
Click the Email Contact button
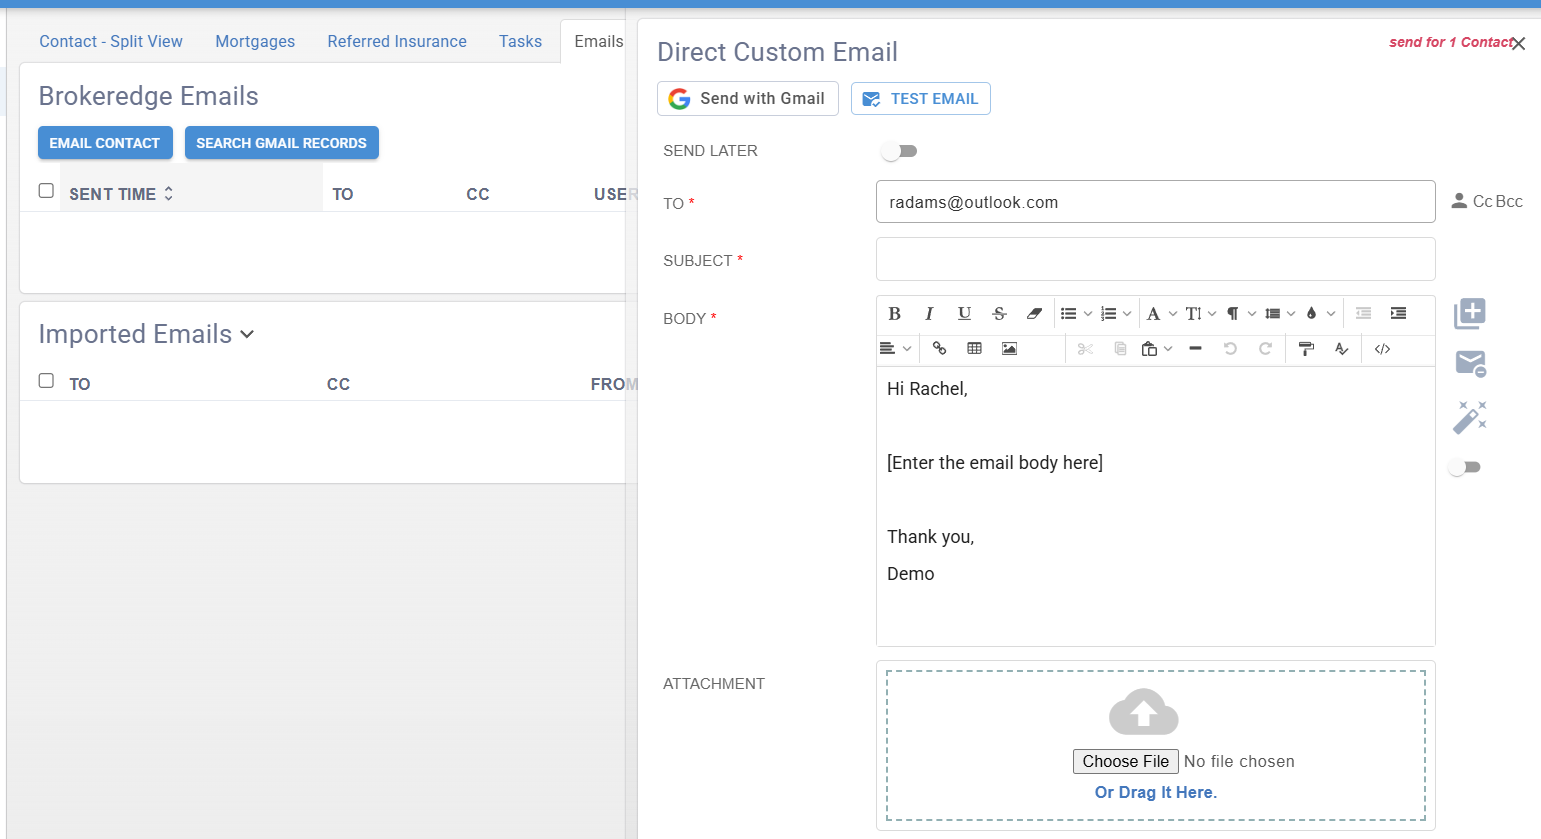(x=105, y=143)
